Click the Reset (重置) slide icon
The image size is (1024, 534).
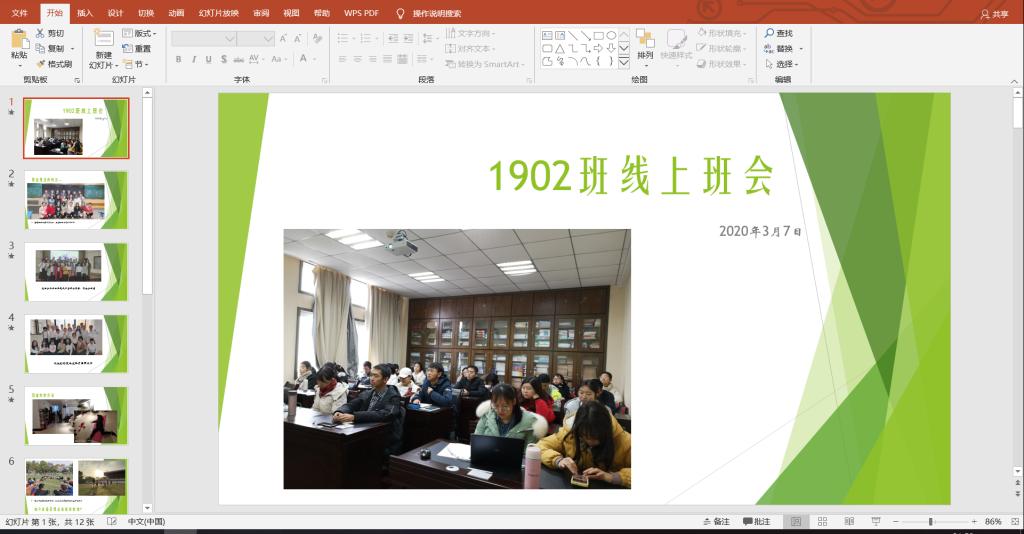pyautogui.click(x=127, y=48)
